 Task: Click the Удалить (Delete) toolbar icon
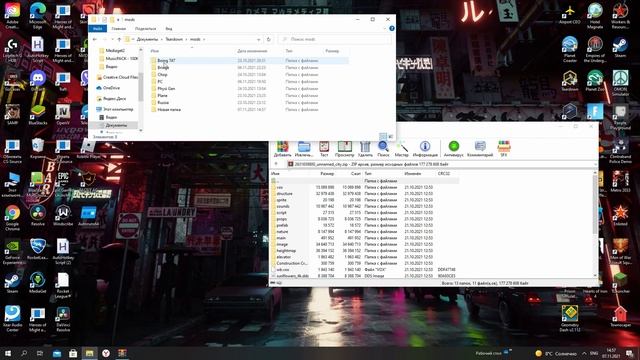click(x=365, y=149)
